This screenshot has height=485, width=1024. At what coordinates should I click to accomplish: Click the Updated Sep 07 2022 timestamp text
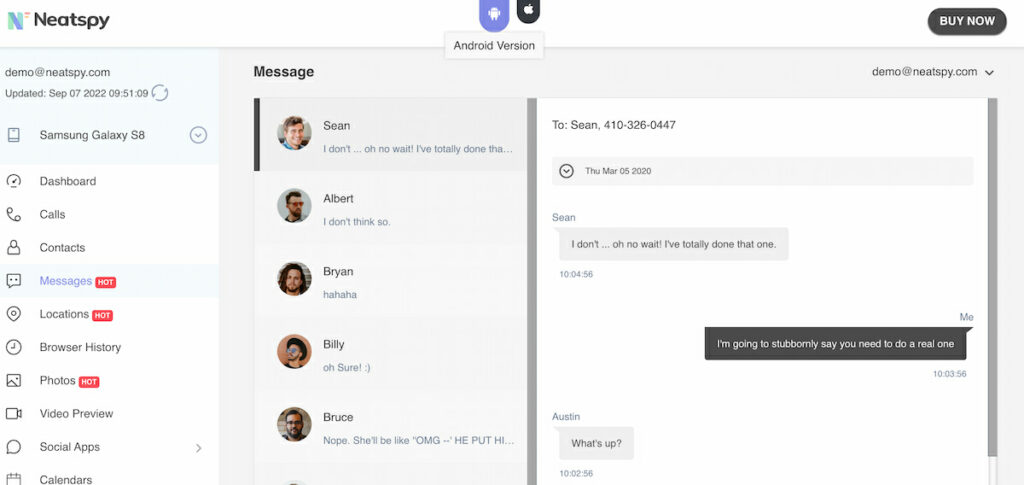[x=76, y=93]
